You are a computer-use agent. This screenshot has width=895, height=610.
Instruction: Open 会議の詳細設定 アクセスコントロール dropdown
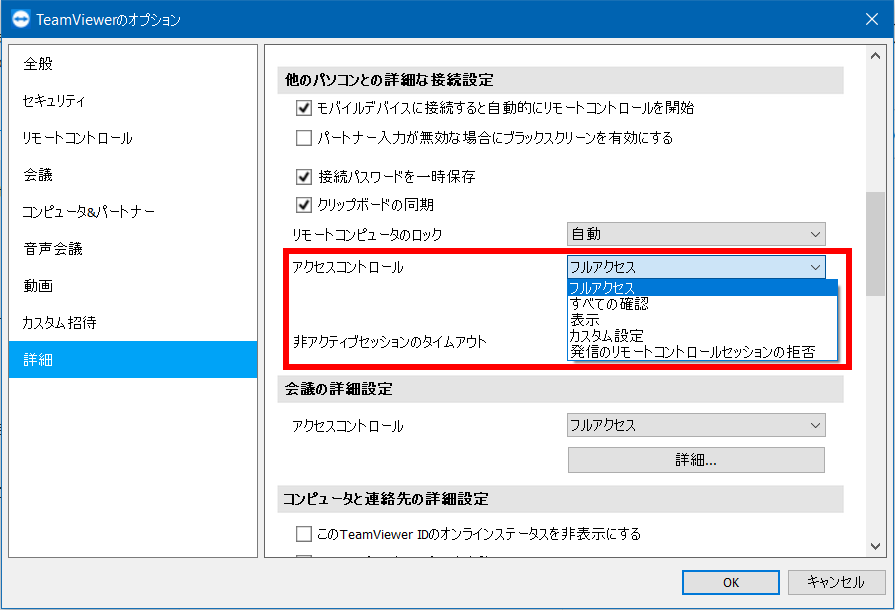[x=696, y=425]
